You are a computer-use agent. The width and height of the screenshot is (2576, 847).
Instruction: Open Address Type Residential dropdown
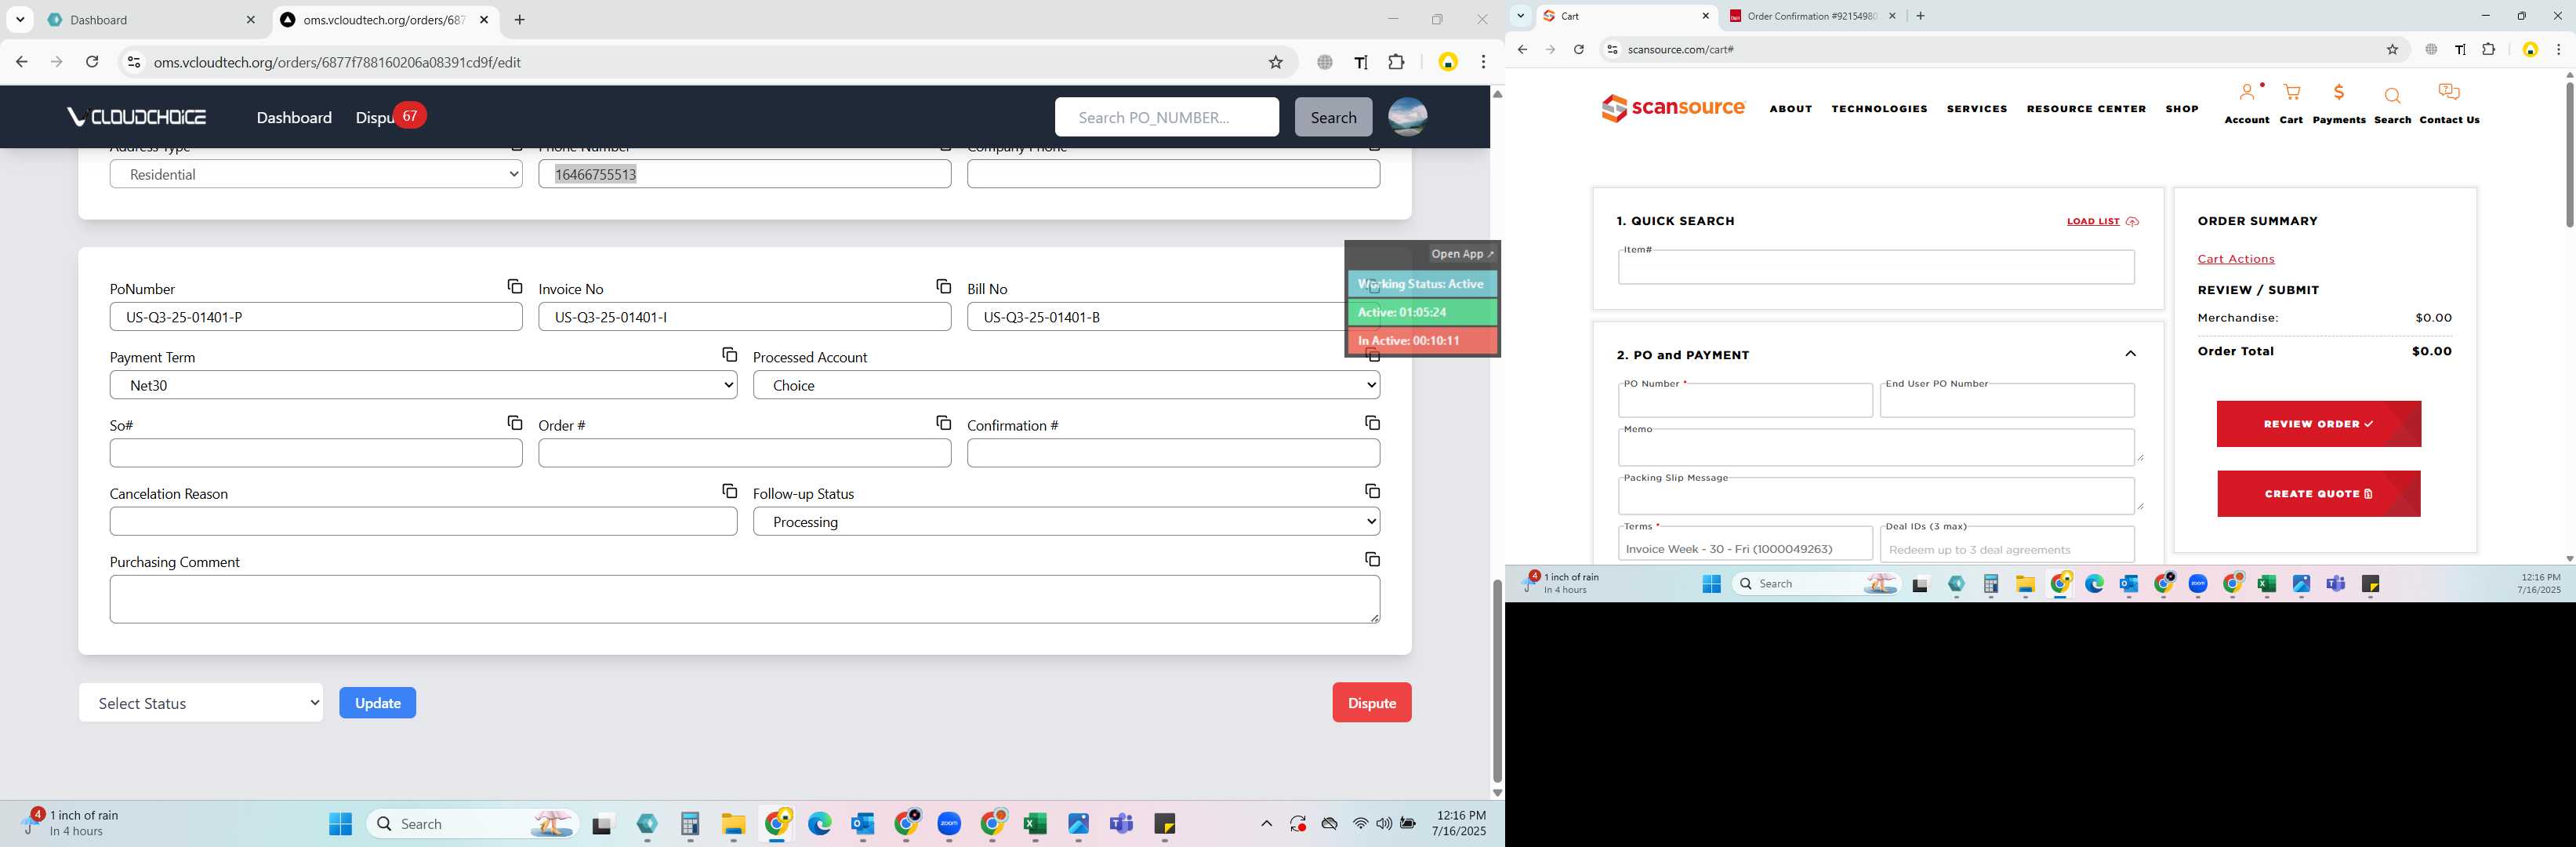[316, 174]
